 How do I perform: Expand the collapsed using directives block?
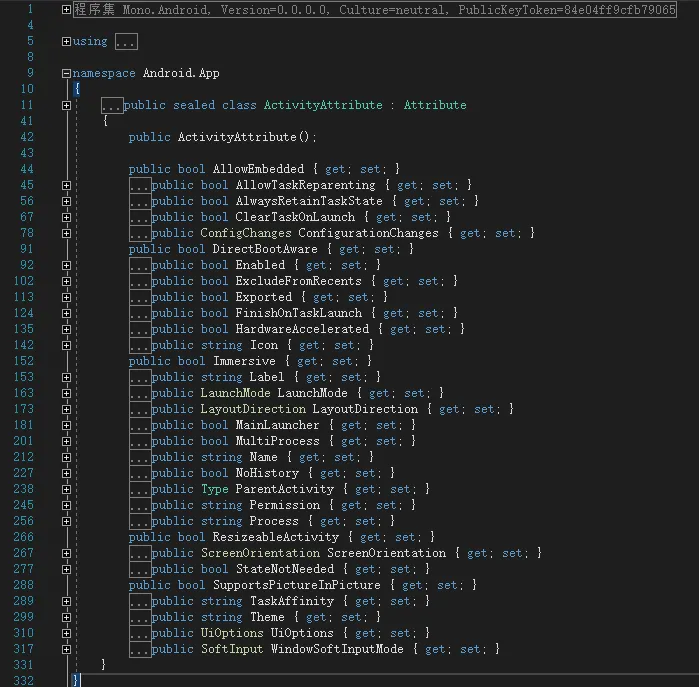(66, 41)
